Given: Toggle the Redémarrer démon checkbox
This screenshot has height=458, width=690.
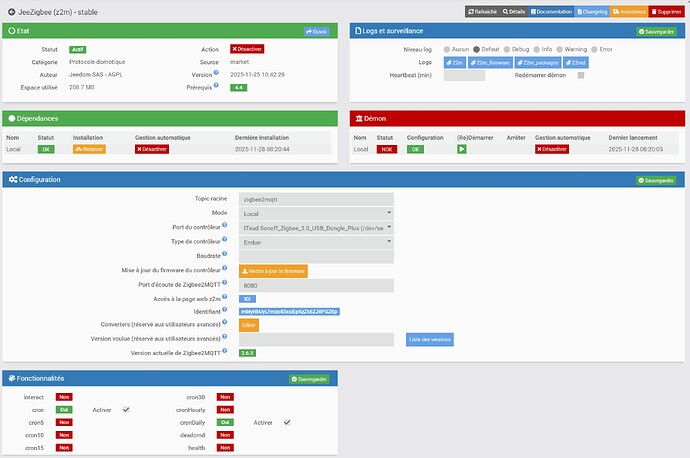Looking at the screenshot, I should [581, 75].
